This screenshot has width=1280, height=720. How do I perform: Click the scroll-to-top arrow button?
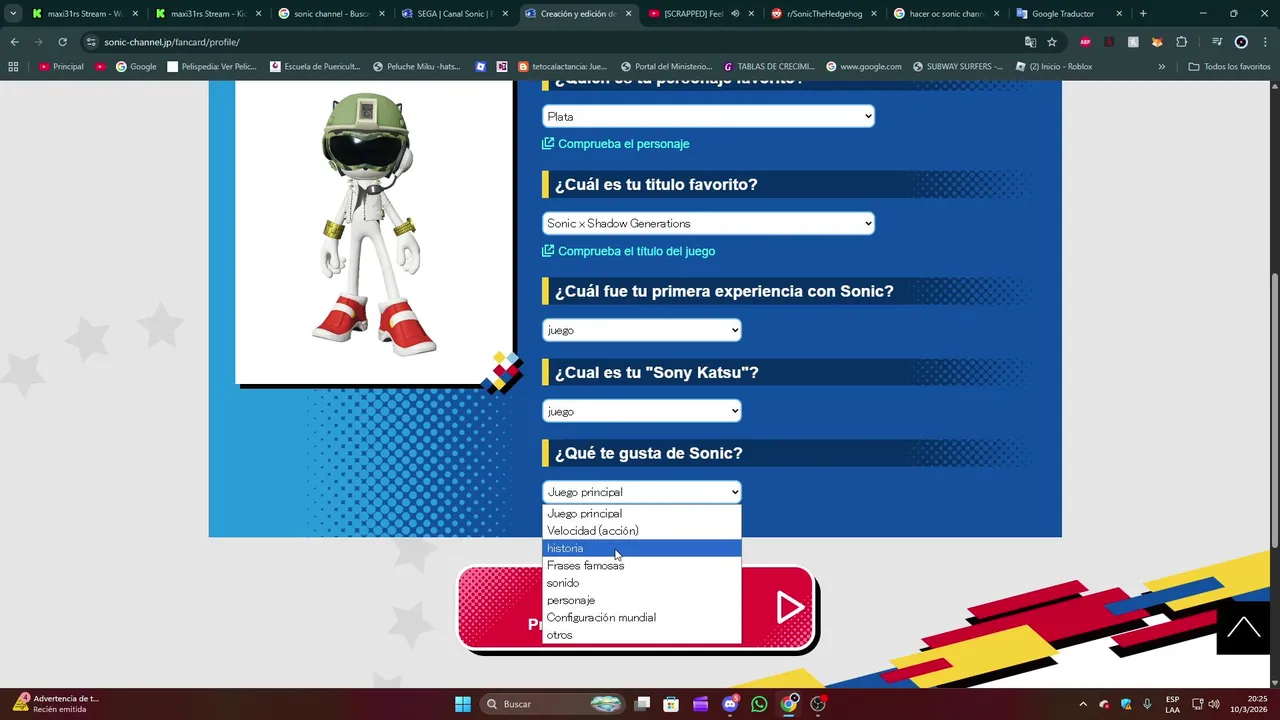[1244, 628]
